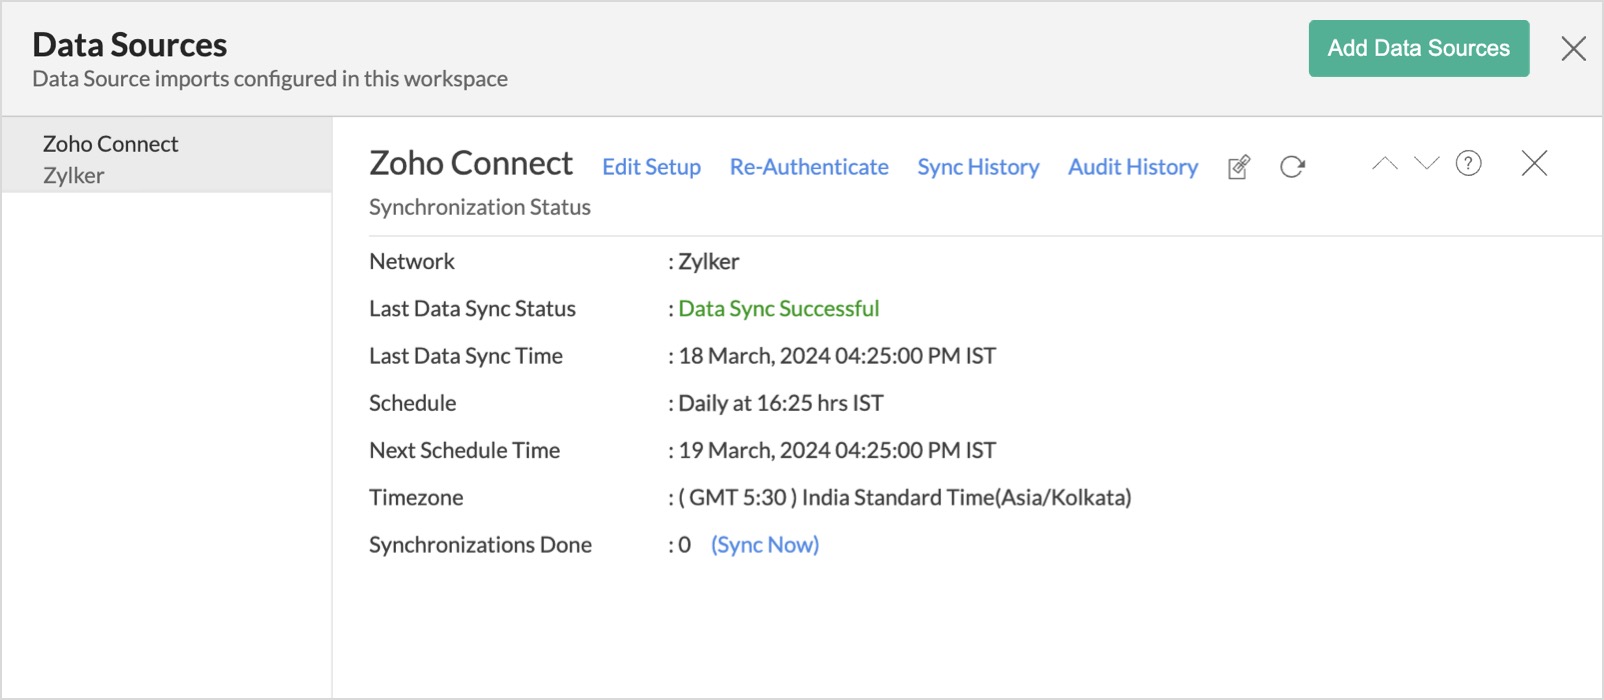Click the 18 March last sync time value
This screenshot has height=700, width=1604.
pyautogui.click(x=836, y=356)
